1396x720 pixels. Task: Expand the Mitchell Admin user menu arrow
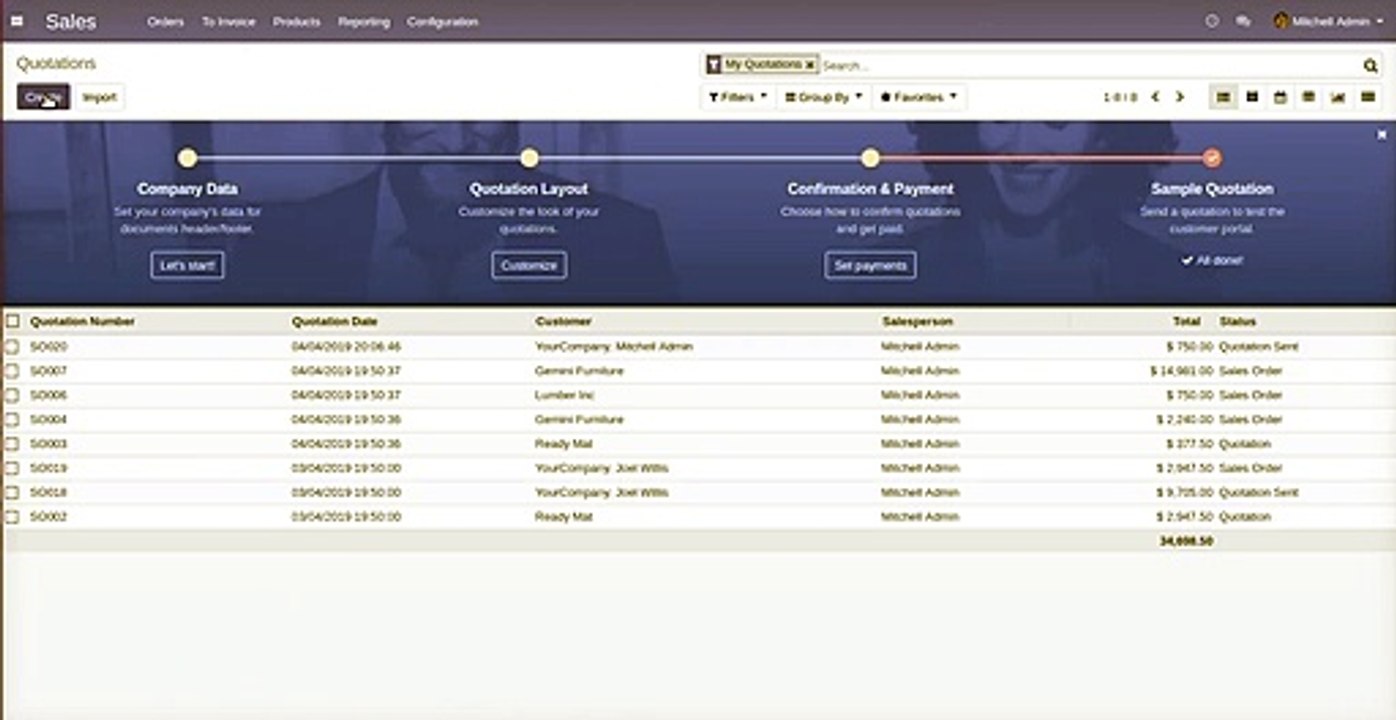(1379, 22)
